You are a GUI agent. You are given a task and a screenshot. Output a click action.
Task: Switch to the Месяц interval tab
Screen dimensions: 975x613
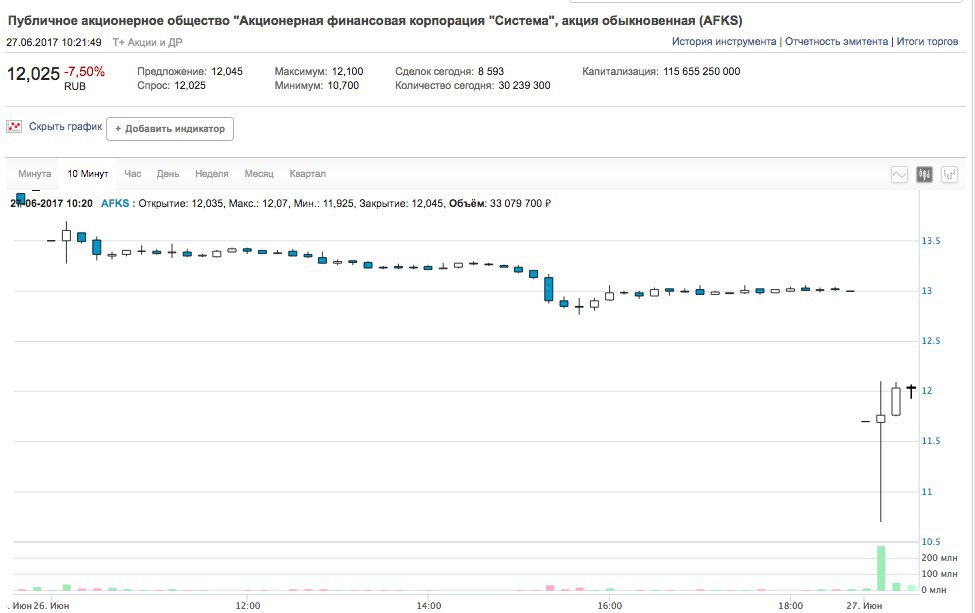click(x=259, y=174)
